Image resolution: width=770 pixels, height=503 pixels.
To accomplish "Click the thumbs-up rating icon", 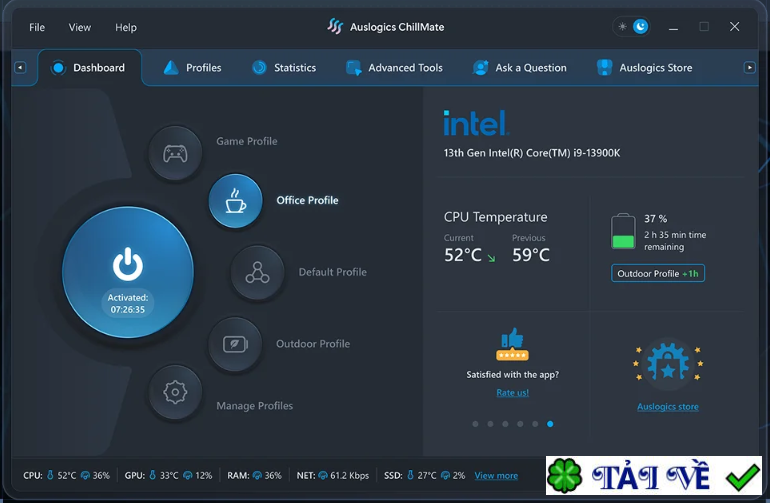I will coord(512,344).
